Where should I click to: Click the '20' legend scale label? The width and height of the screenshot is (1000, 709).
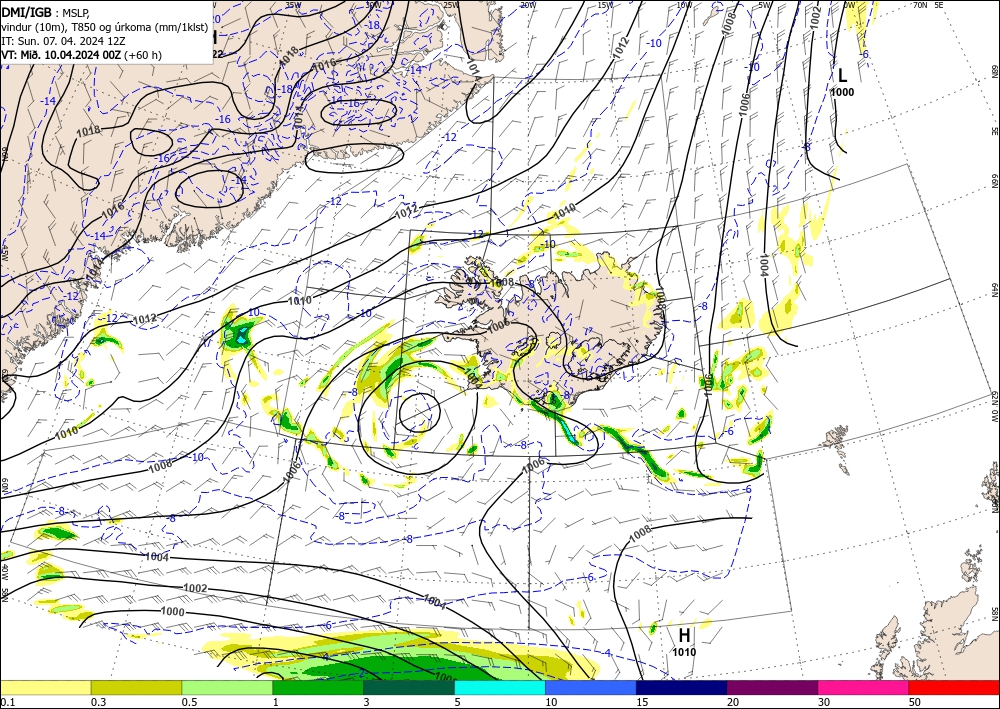[x=733, y=702]
